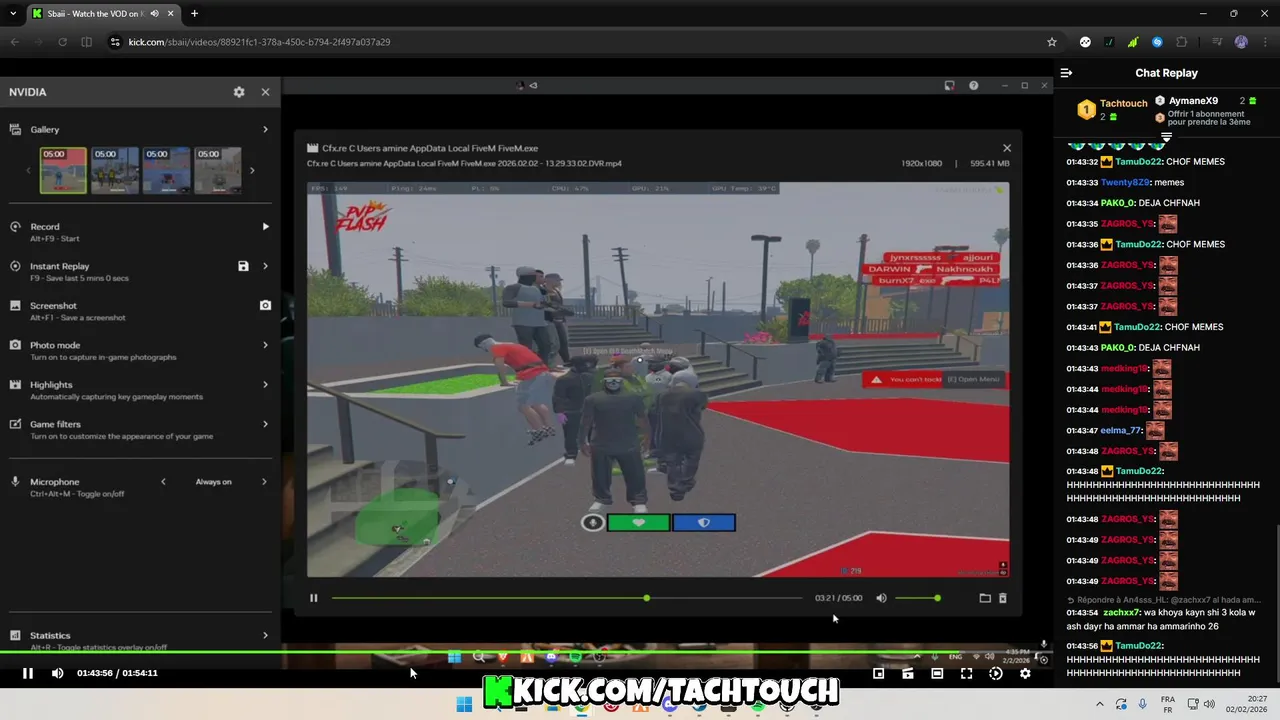Open NVIDIA overlay settings gear
Image resolution: width=1280 pixels, height=720 pixels.
click(239, 92)
